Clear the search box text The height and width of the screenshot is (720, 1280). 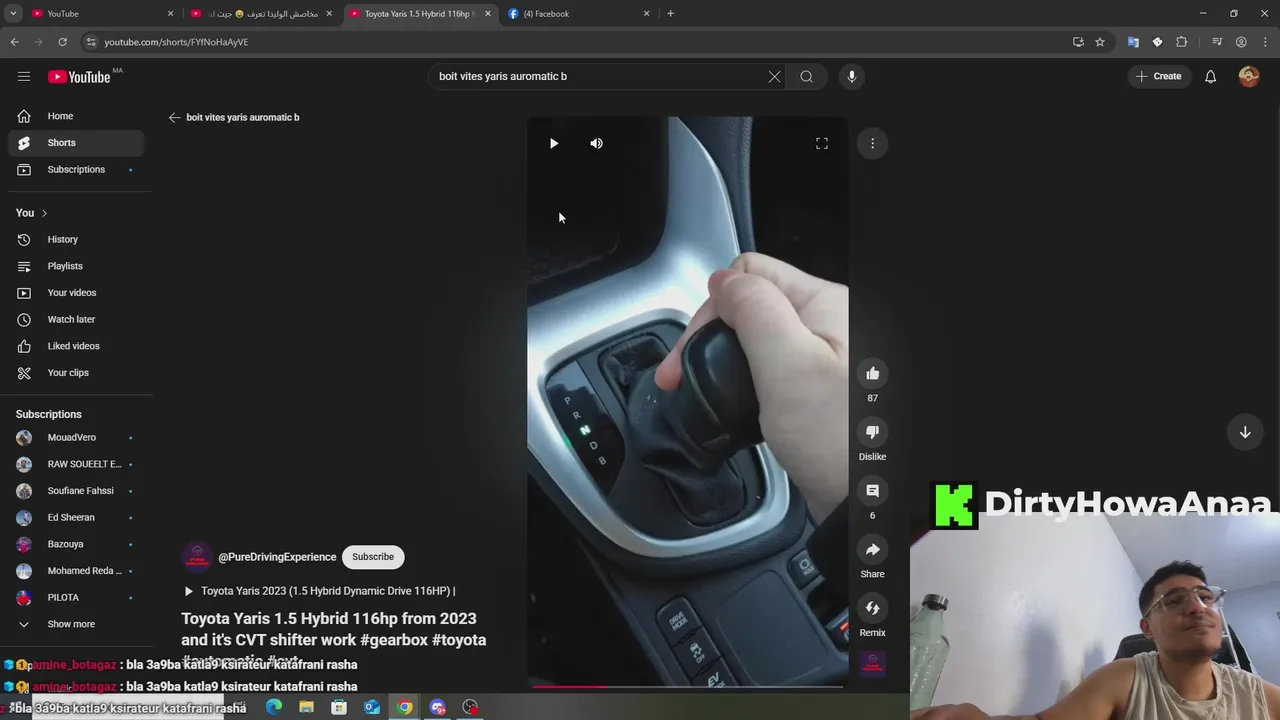point(774,76)
